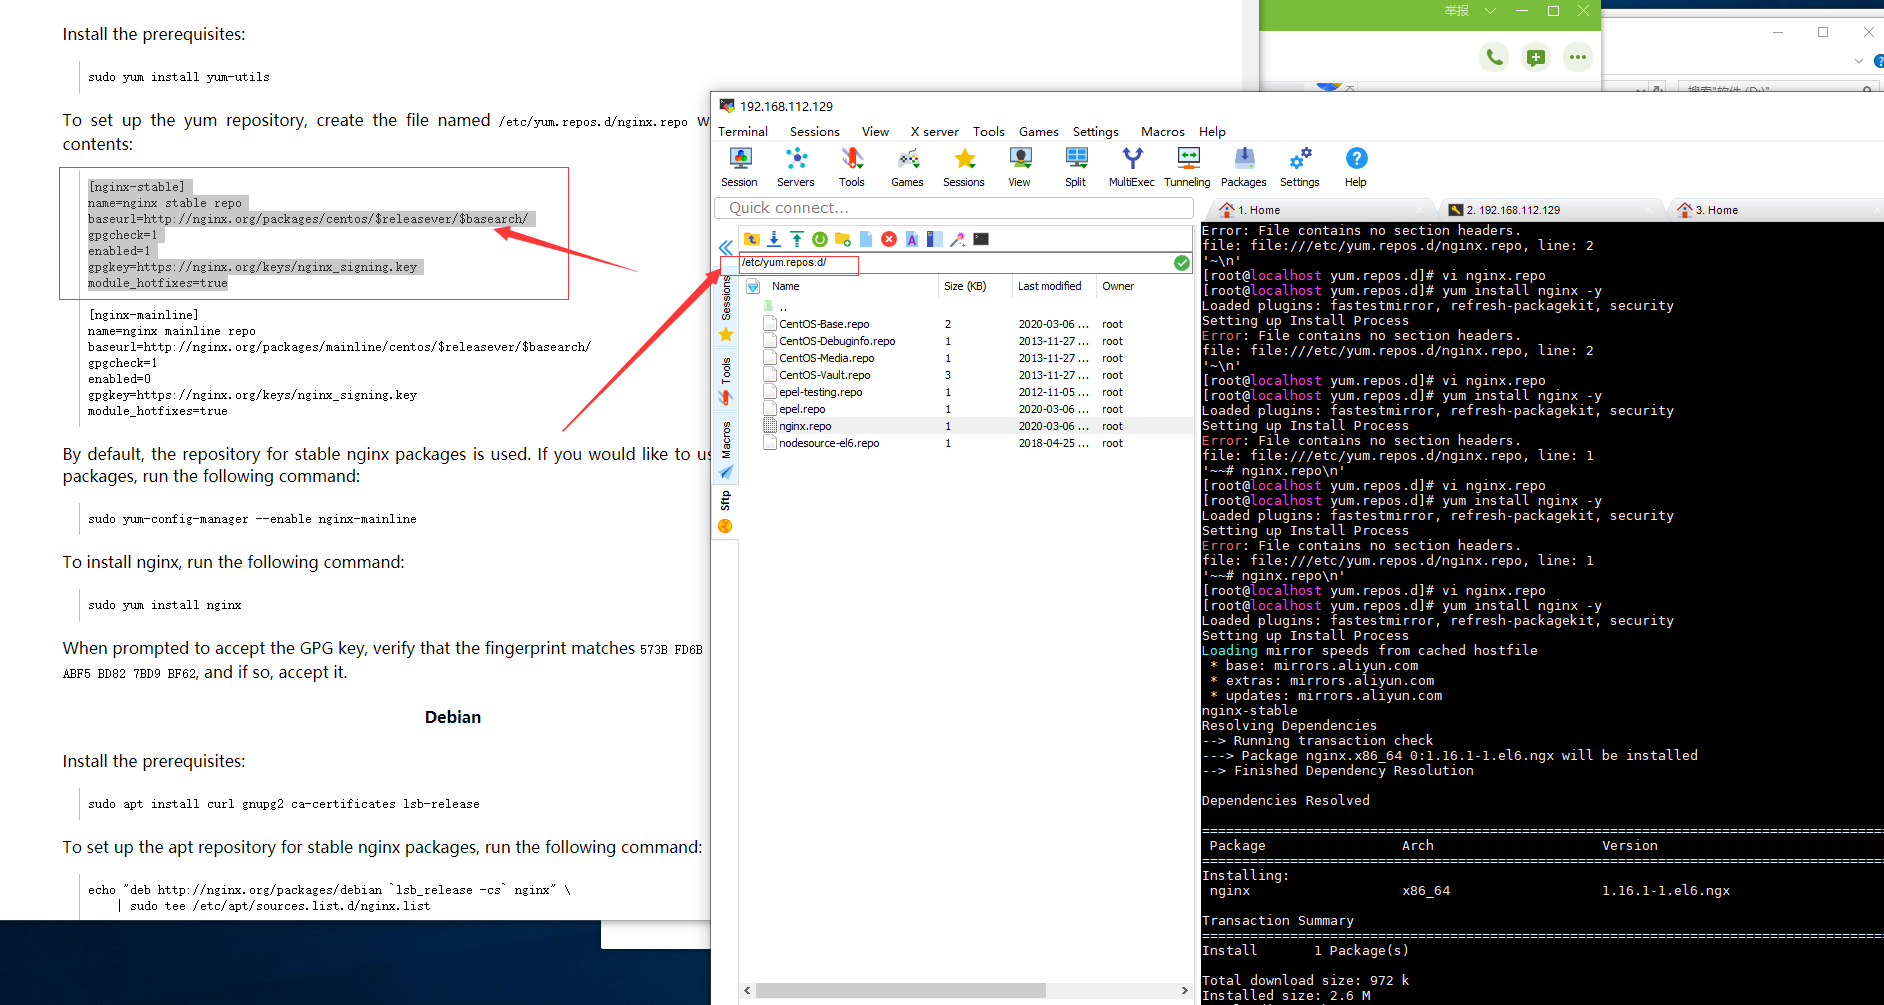Screen dimensions: 1884x1005
Task: Open terminal icon in SFTP toolbar
Action: (981, 239)
